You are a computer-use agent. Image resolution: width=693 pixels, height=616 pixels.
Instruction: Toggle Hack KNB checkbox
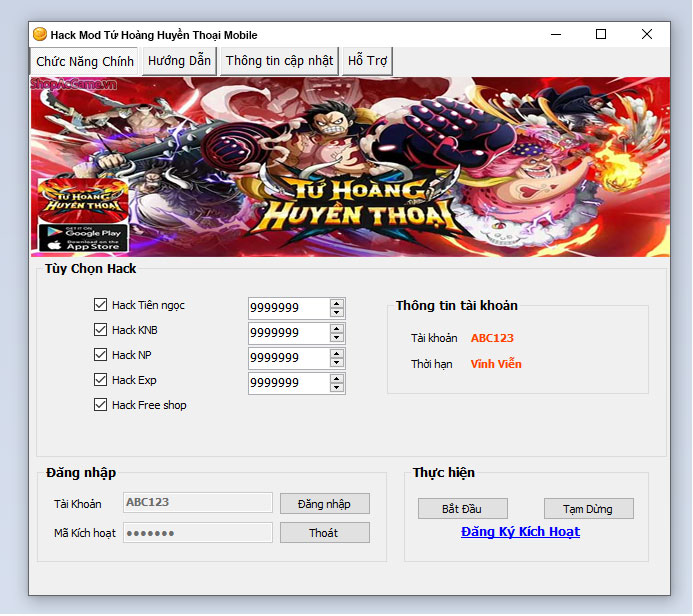coord(100,330)
